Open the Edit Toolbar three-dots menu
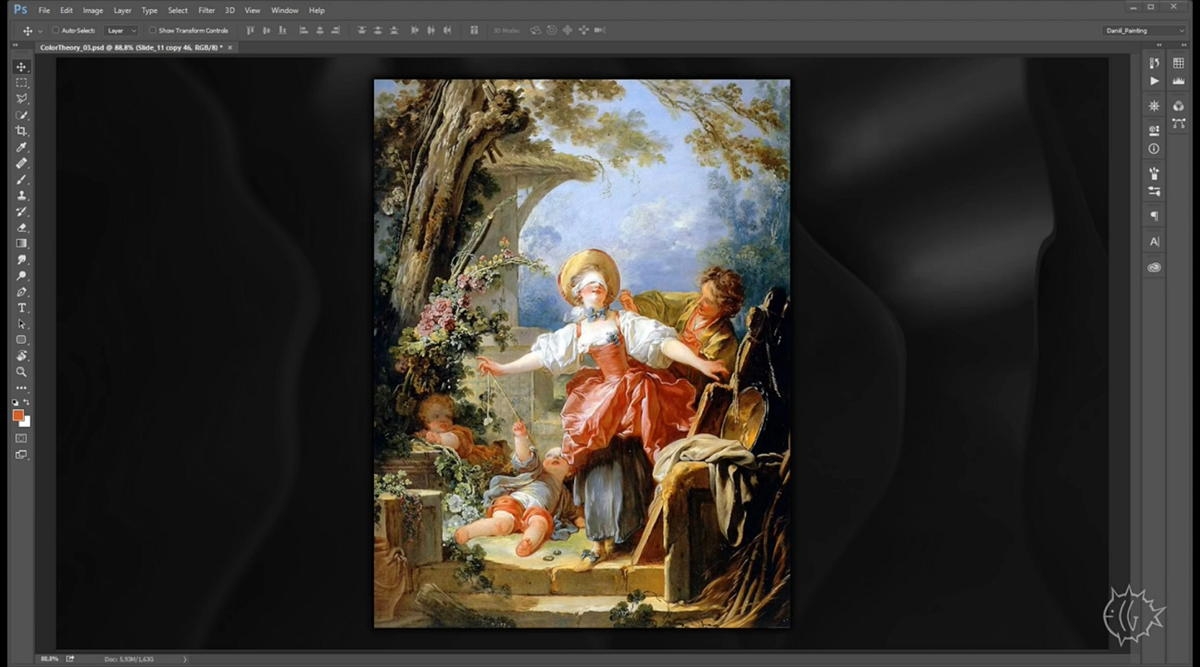Viewport: 1200px width, 667px height. point(21,387)
